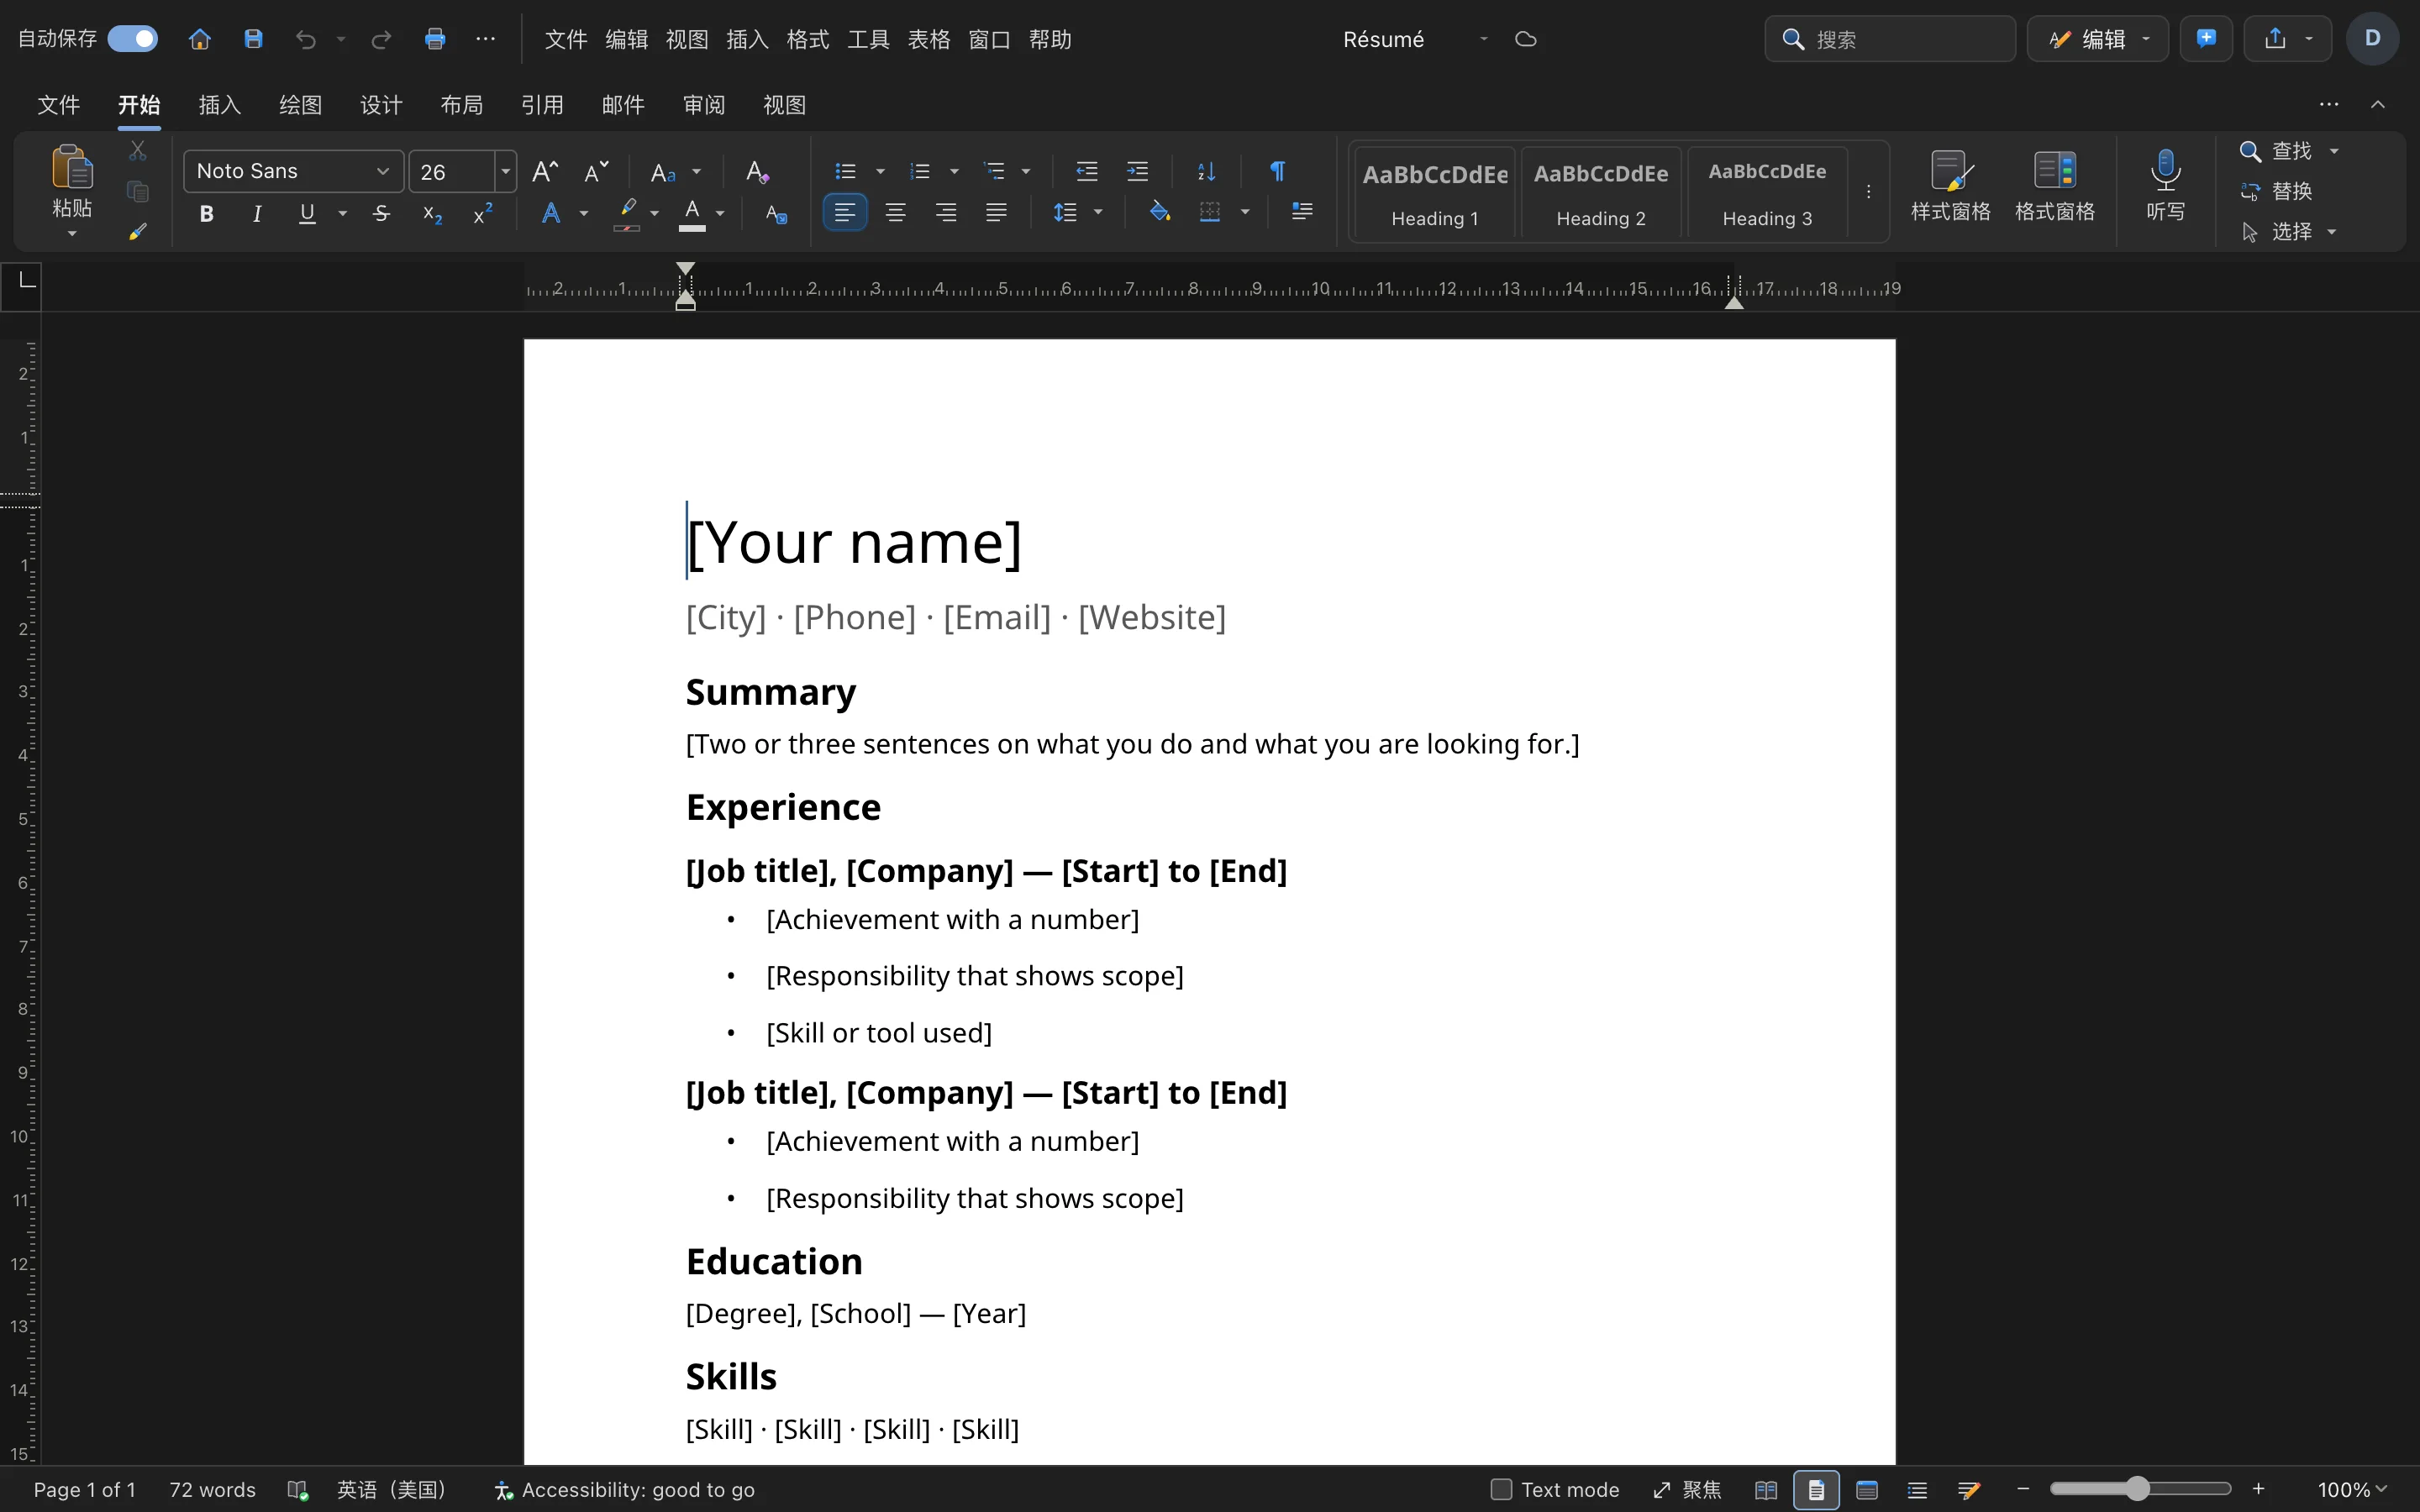Center align the paragraph
This screenshot has width=2420, height=1512.
896,213
